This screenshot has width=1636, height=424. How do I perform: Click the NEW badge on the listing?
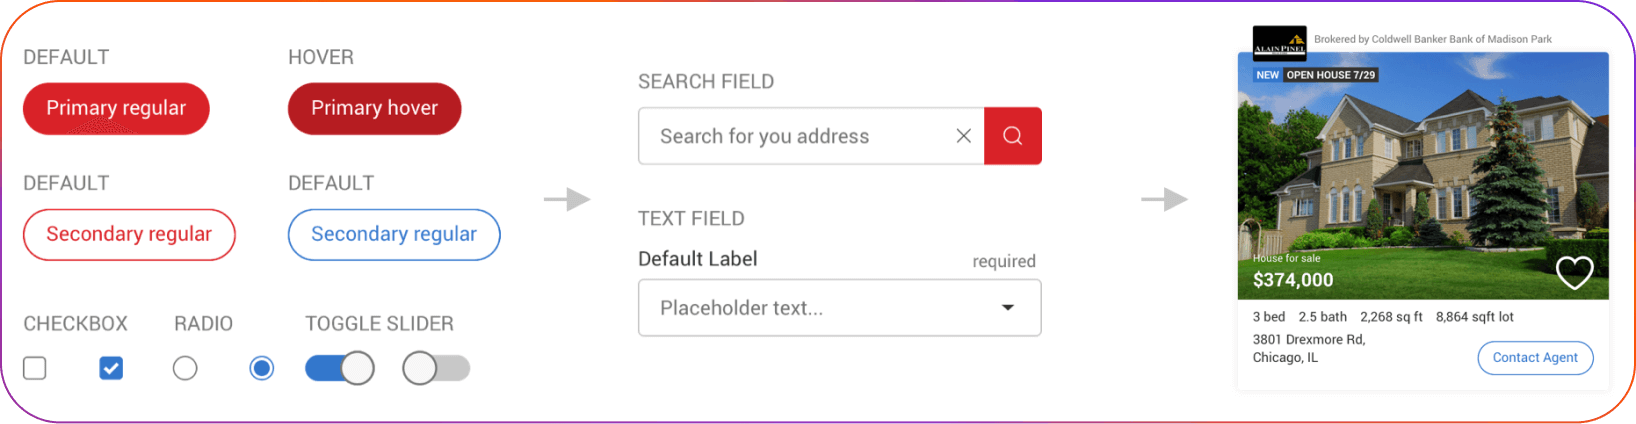(1267, 75)
